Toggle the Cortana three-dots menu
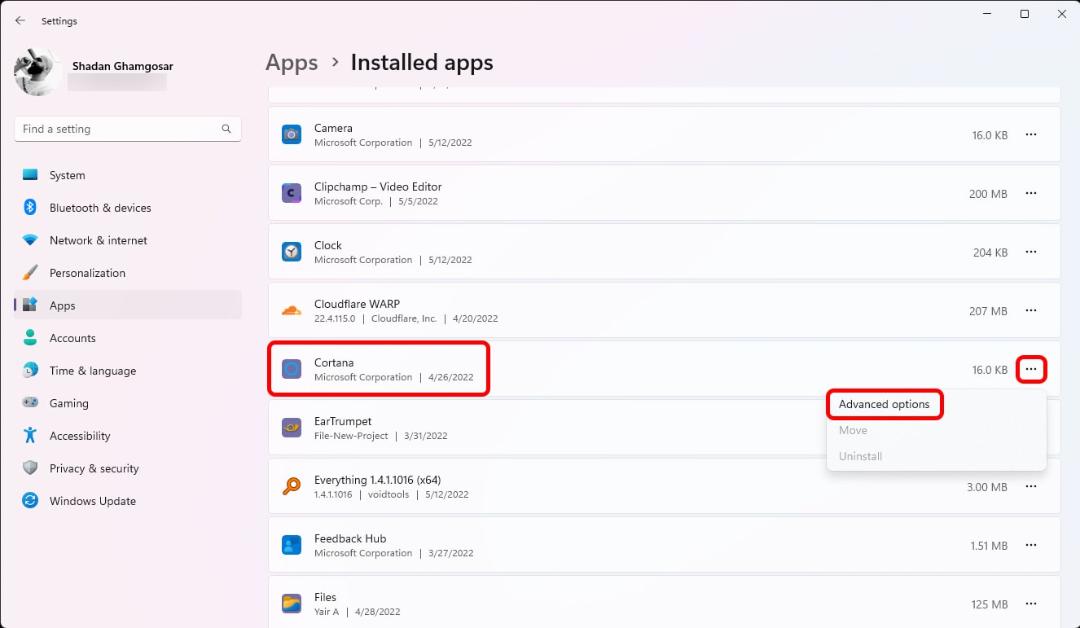The image size is (1080, 628). 1030,369
